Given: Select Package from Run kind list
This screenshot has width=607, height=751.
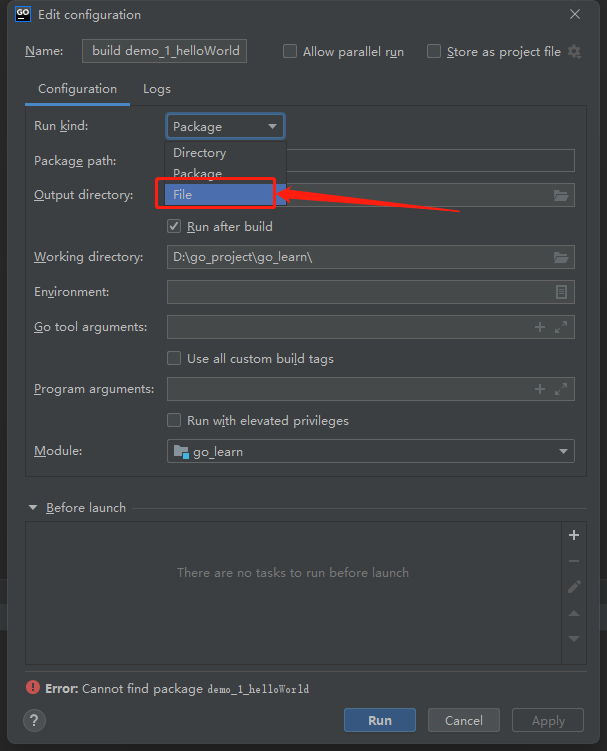Looking at the screenshot, I should pyautogui.click(x=226, y=173).
